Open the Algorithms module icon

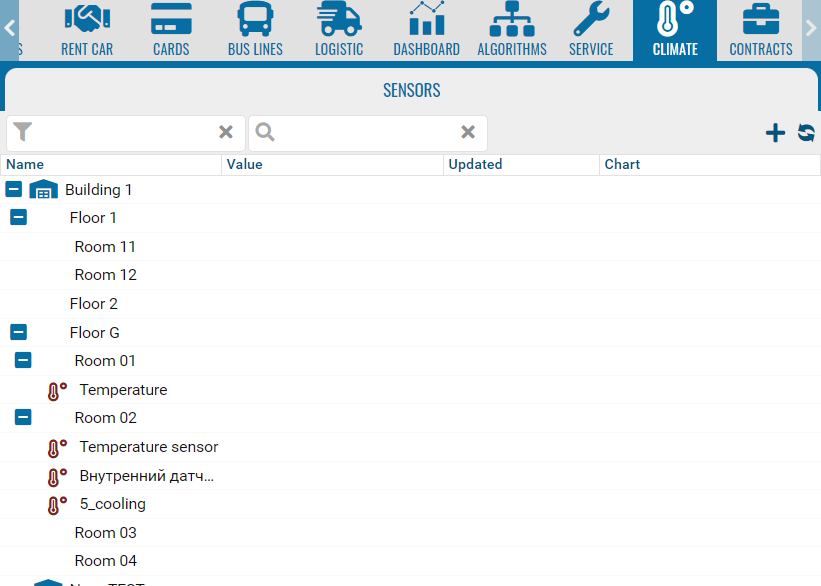pos(512,19)
